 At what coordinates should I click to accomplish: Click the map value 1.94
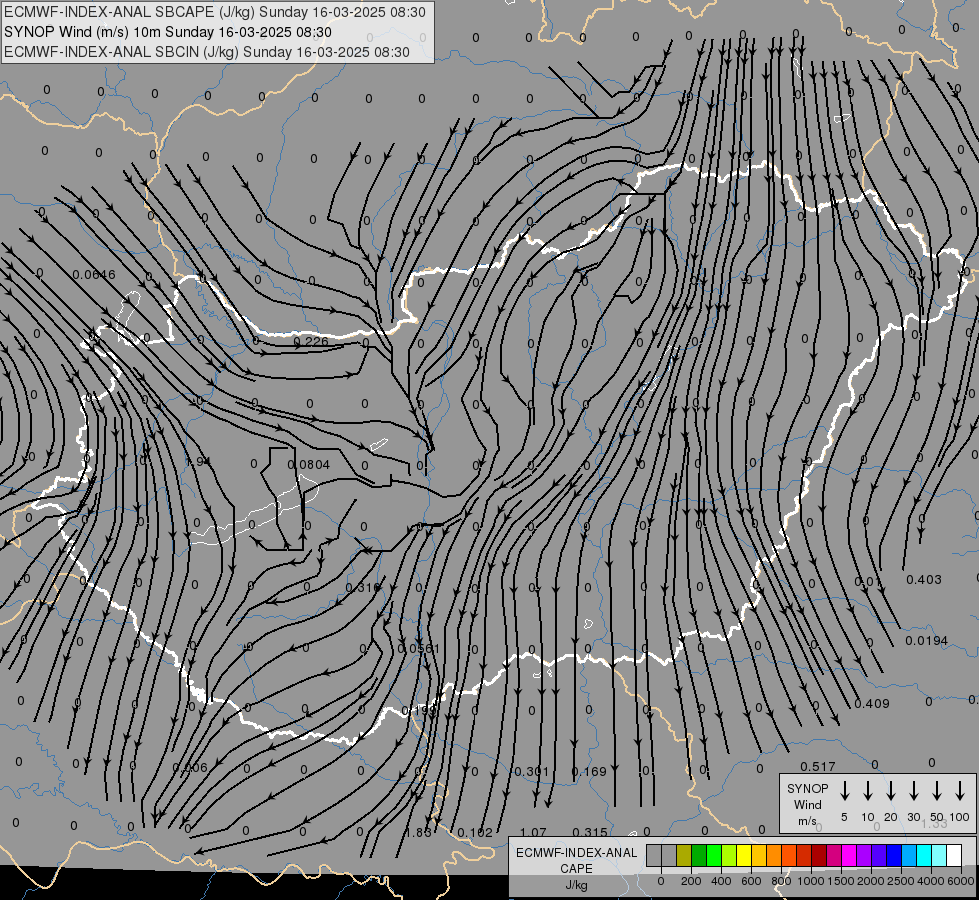point(197,462)
